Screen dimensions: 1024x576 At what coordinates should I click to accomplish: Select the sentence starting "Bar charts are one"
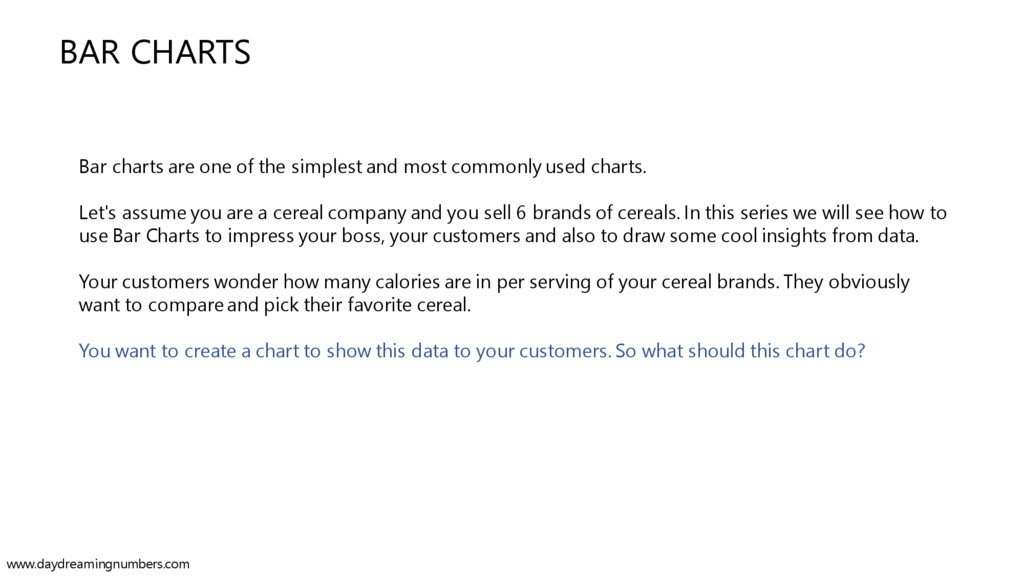pyautogui.click(x=362, y=167)
